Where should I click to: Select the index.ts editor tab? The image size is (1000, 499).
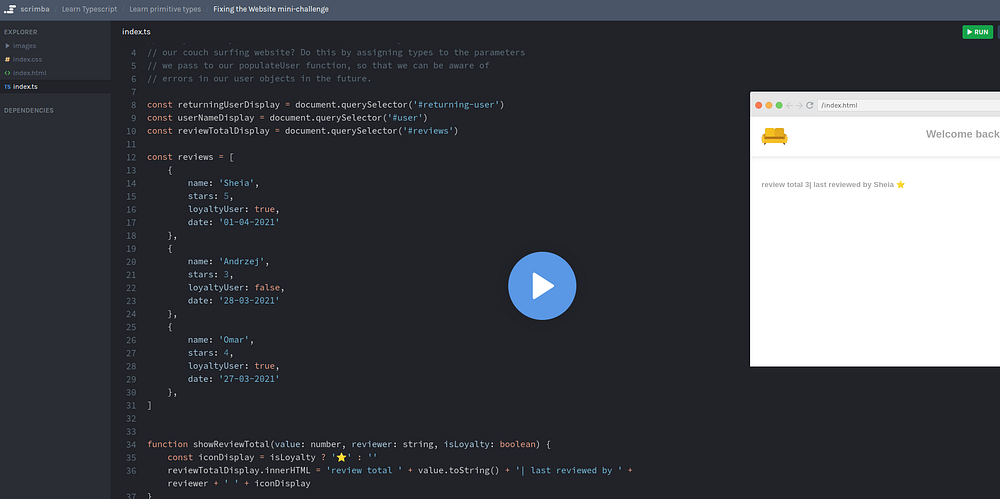point(136,32)
